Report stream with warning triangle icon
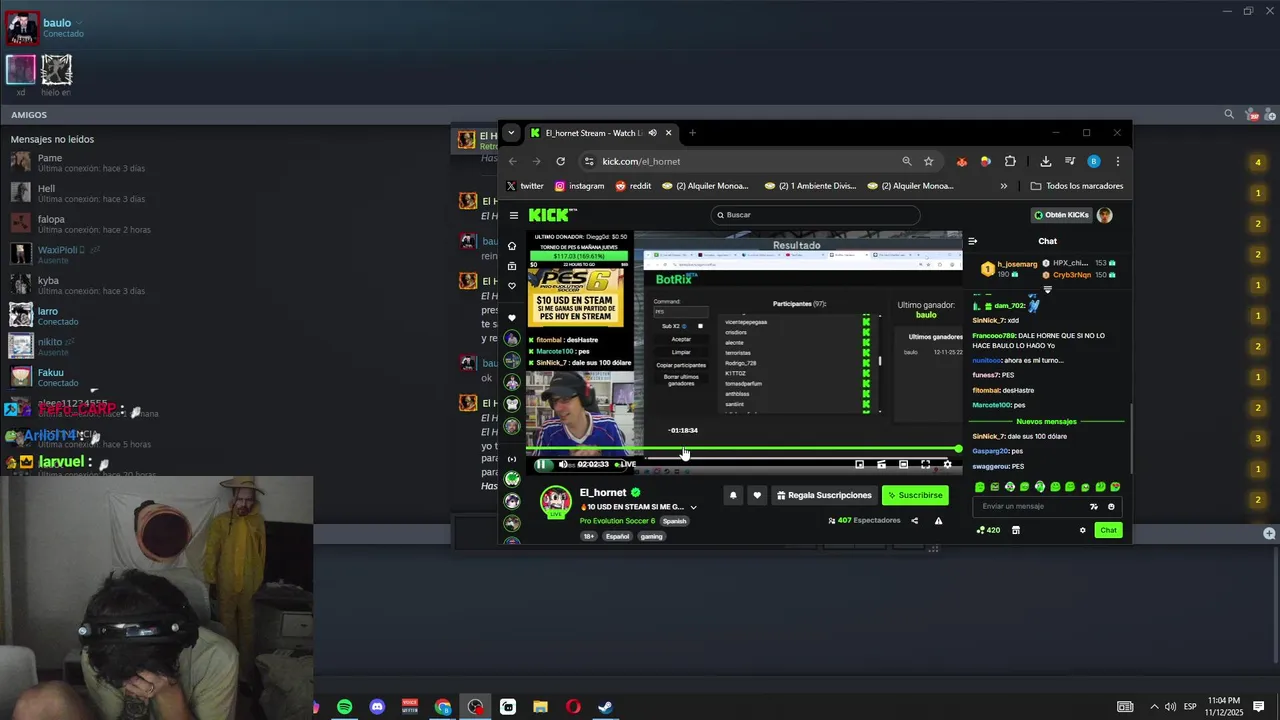Screen dimensions: 1280x720 click(x=938, y=520)
